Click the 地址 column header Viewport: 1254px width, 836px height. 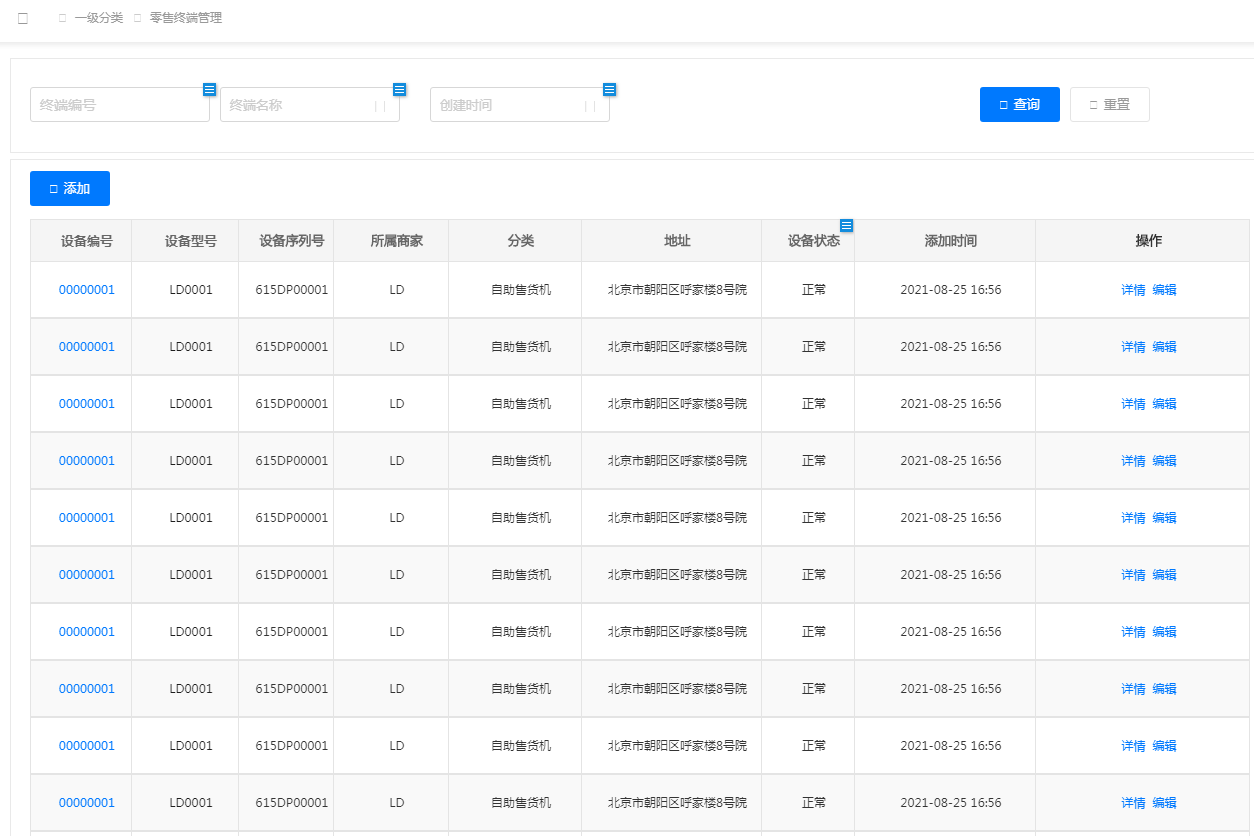677,241
